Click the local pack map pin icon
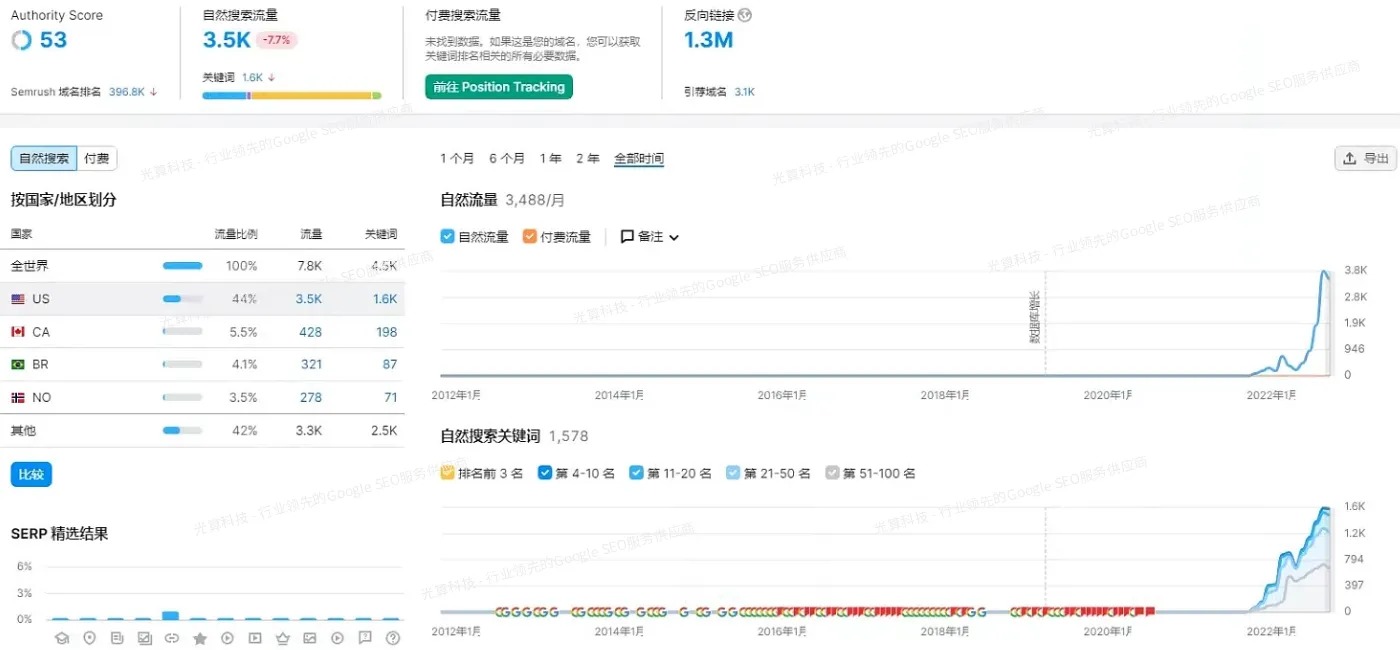Viewport: 1400px width, 650px height. pos(89,638)
